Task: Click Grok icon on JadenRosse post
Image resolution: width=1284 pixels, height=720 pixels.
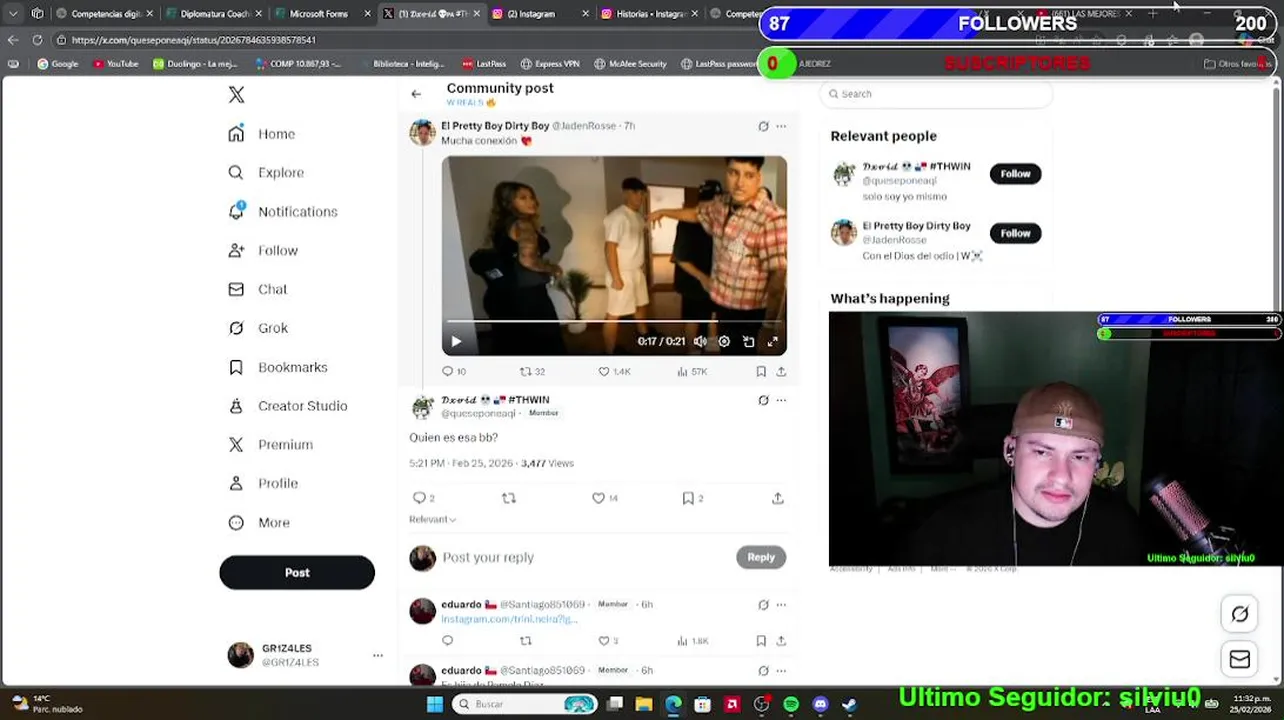Action: point(763,126)
